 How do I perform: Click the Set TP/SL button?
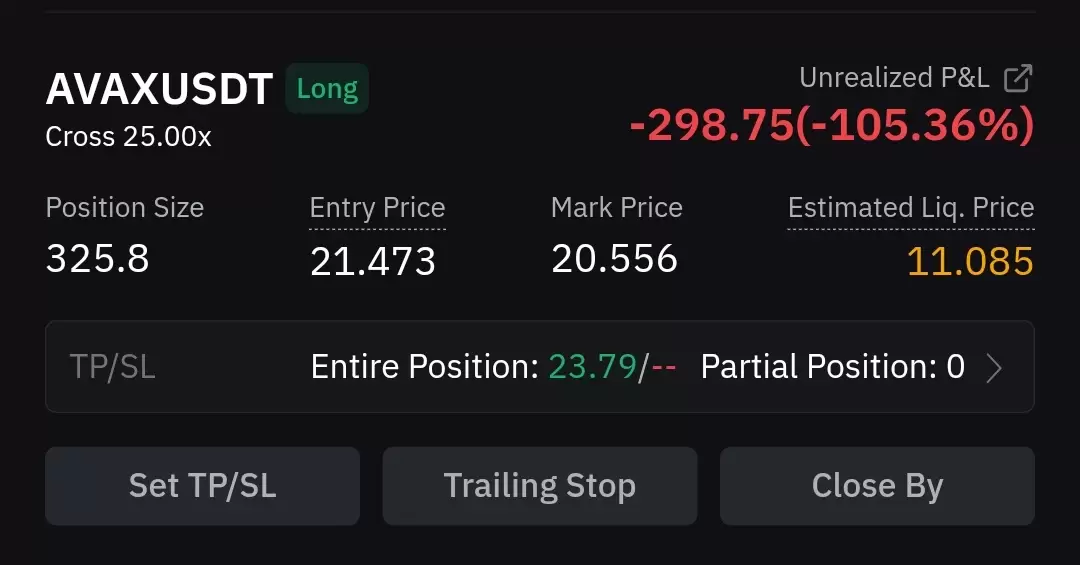202,486
